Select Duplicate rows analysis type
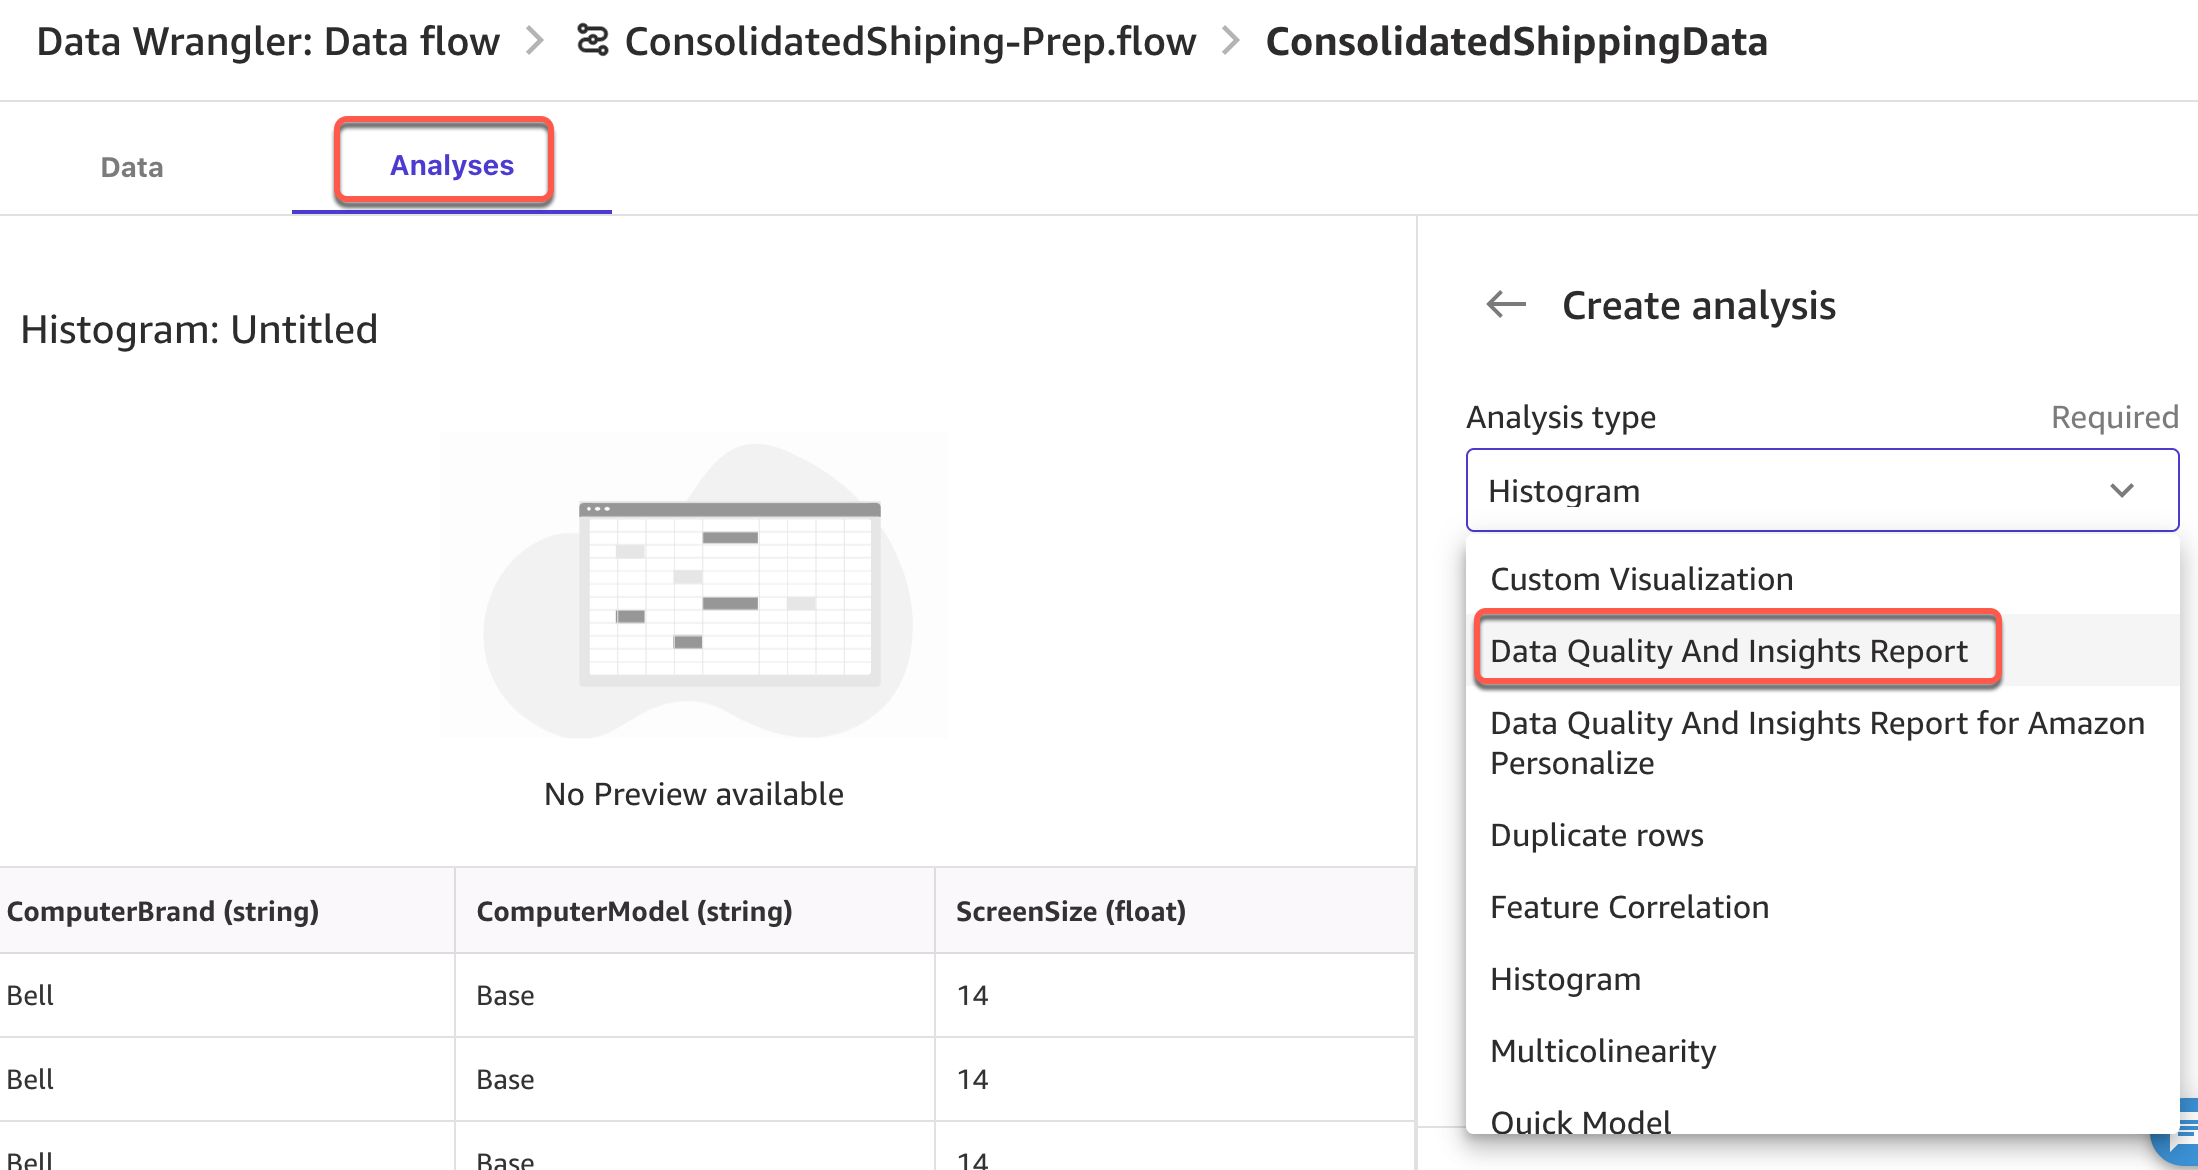This screenshot has height=1170, width=2198. pos(1596,835)
